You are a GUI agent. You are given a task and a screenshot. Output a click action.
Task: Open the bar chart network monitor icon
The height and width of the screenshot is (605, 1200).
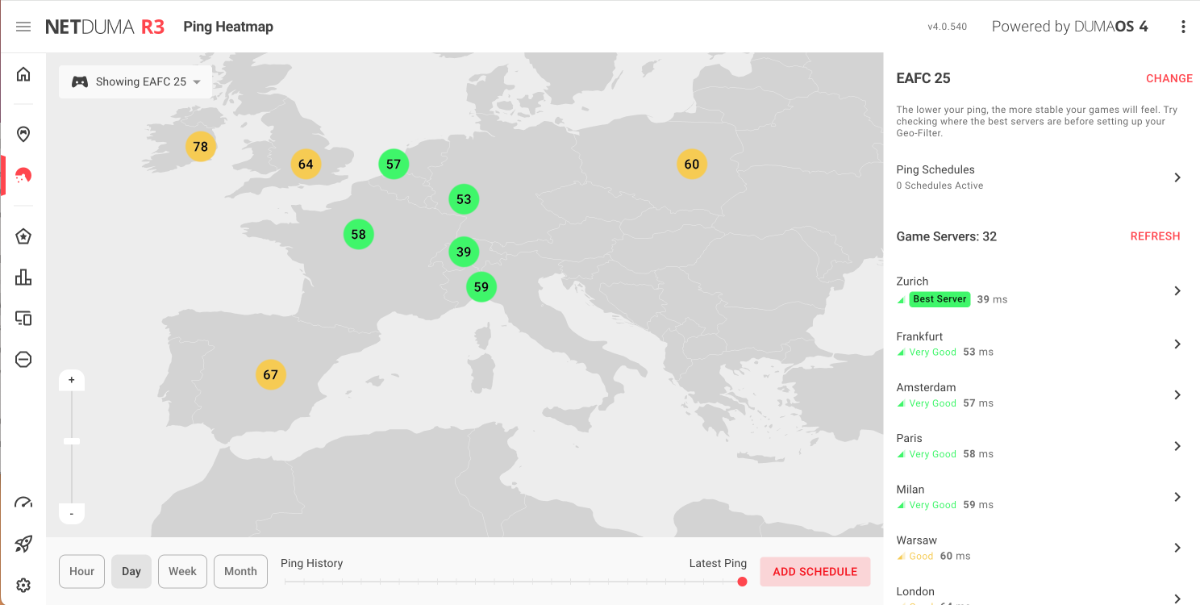[23, 277]
